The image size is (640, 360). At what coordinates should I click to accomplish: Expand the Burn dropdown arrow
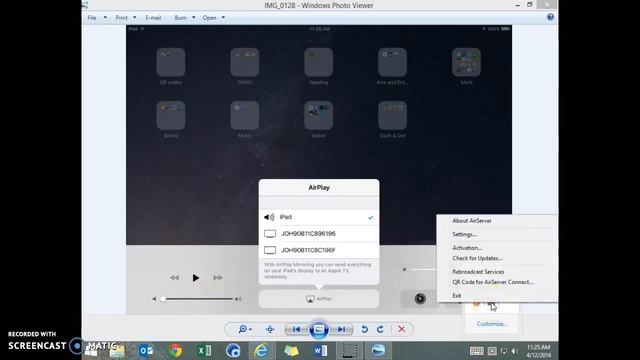click(193, 18)
